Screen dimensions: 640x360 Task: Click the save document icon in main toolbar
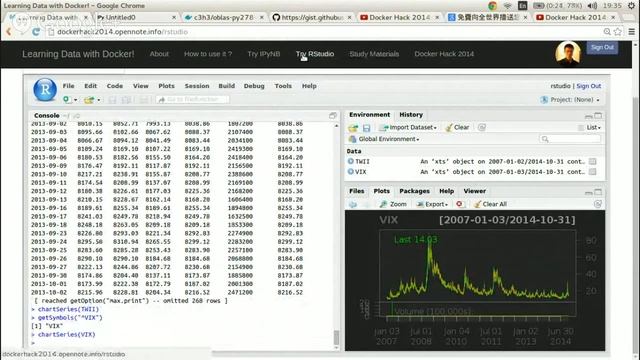click(x=112, y=100)
